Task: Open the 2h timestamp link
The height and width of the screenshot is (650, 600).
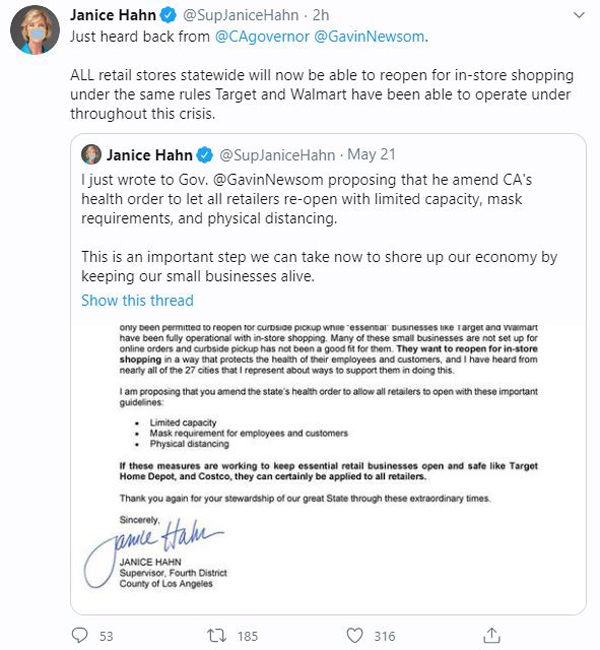Action: click(321, 15)
